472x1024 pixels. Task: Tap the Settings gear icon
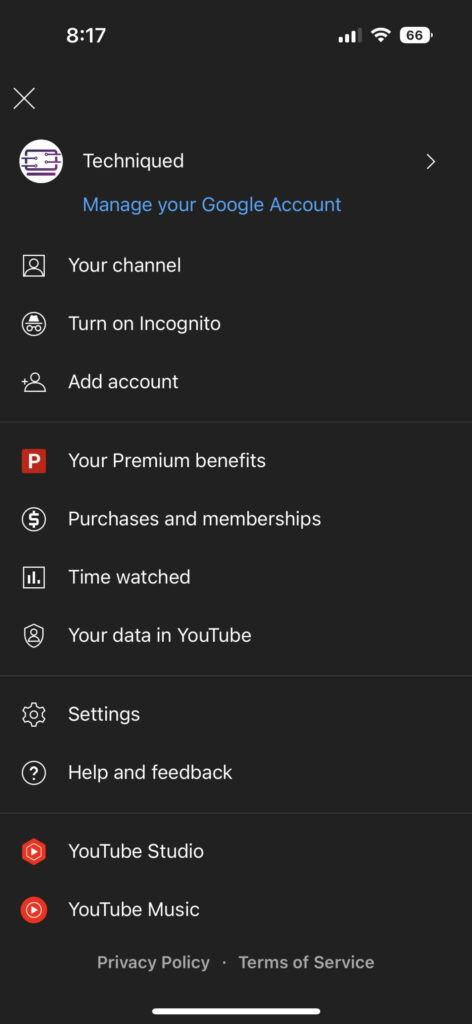point(34,714)
